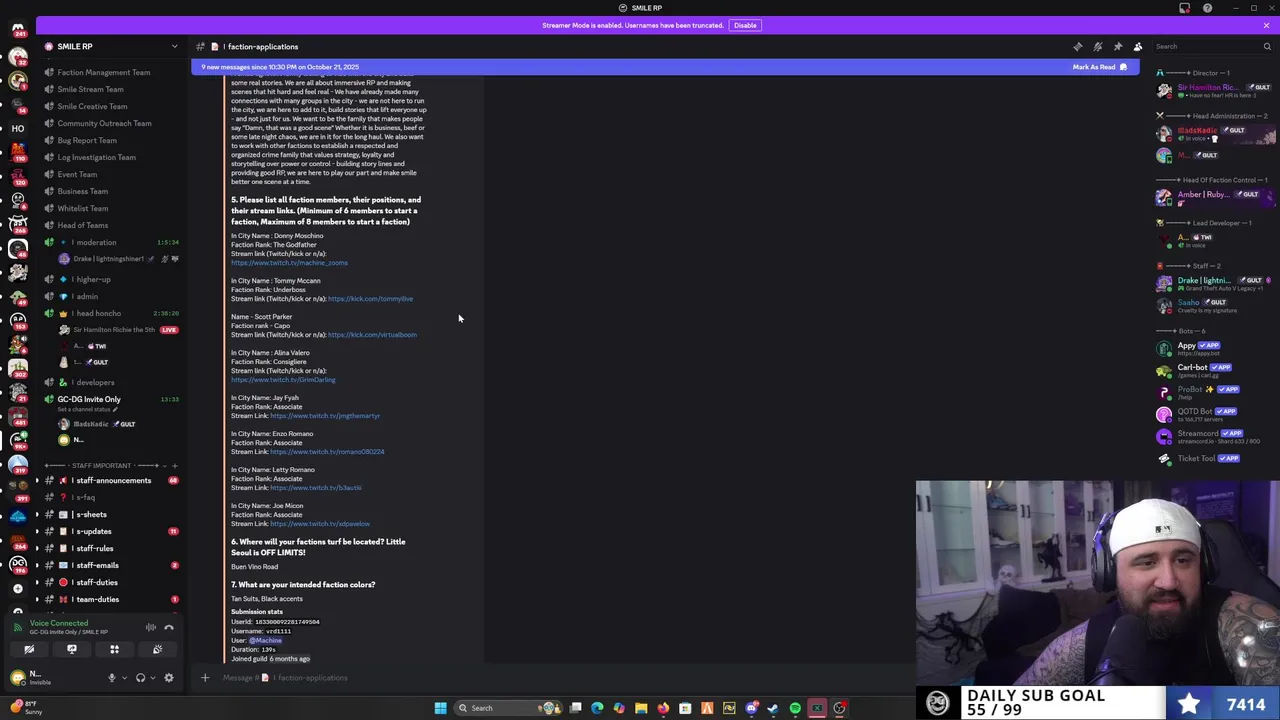Open soundboard in voice panel

coord(157,650)
